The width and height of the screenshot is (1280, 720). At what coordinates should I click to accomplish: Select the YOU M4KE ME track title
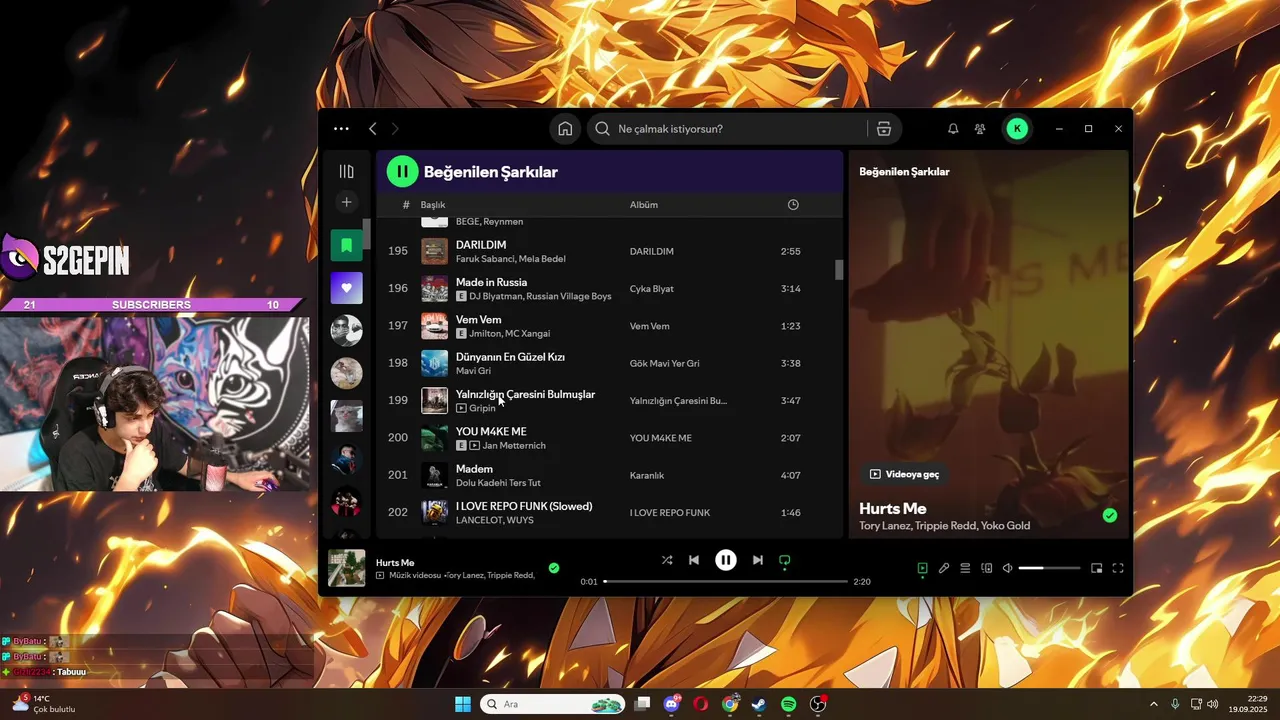tap(491, 432)
